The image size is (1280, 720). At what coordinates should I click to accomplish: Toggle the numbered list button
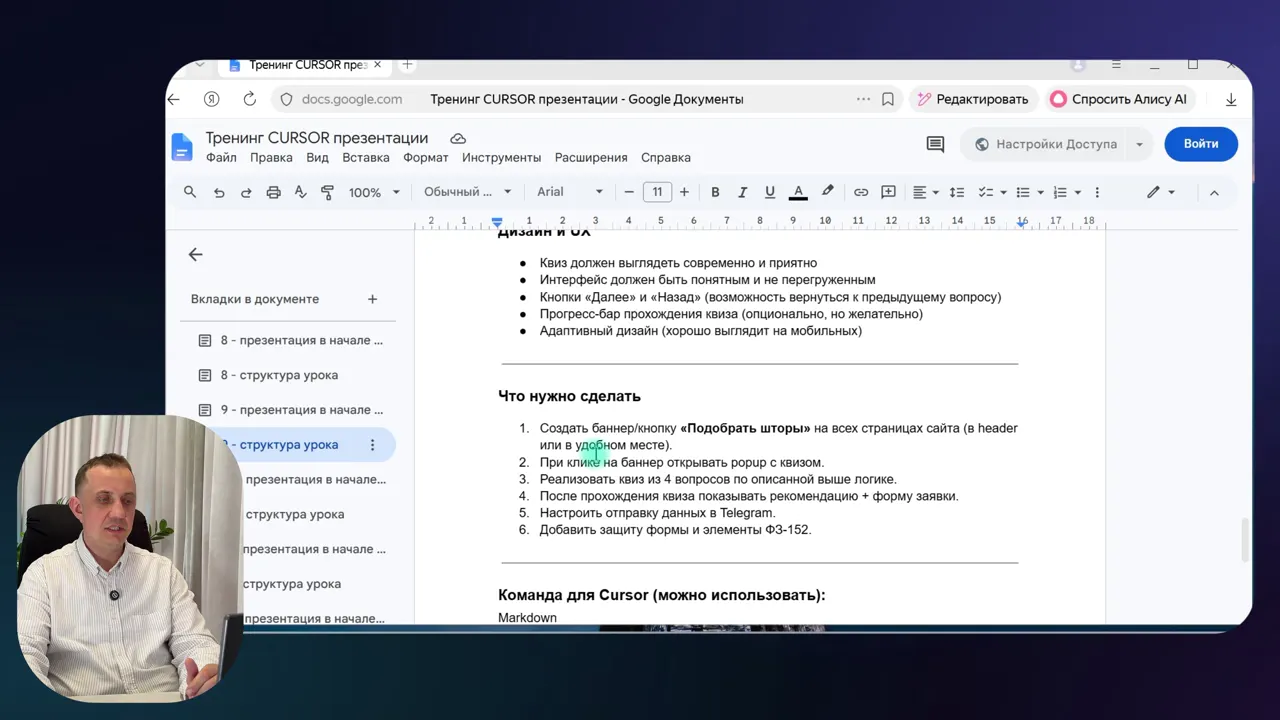click(1060, 192)
